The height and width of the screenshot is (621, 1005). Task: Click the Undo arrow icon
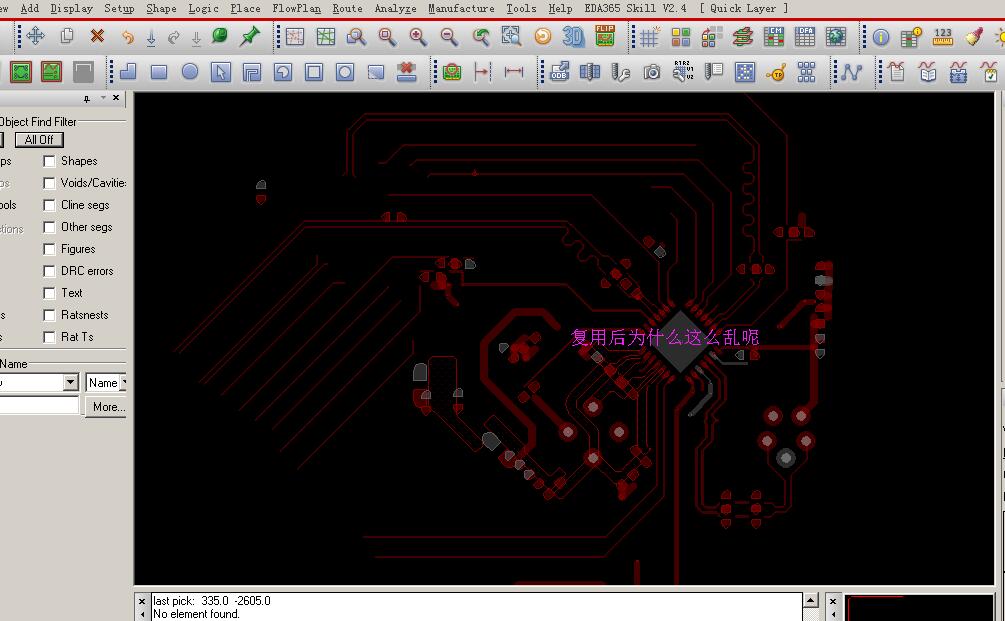tap(128, 37)
